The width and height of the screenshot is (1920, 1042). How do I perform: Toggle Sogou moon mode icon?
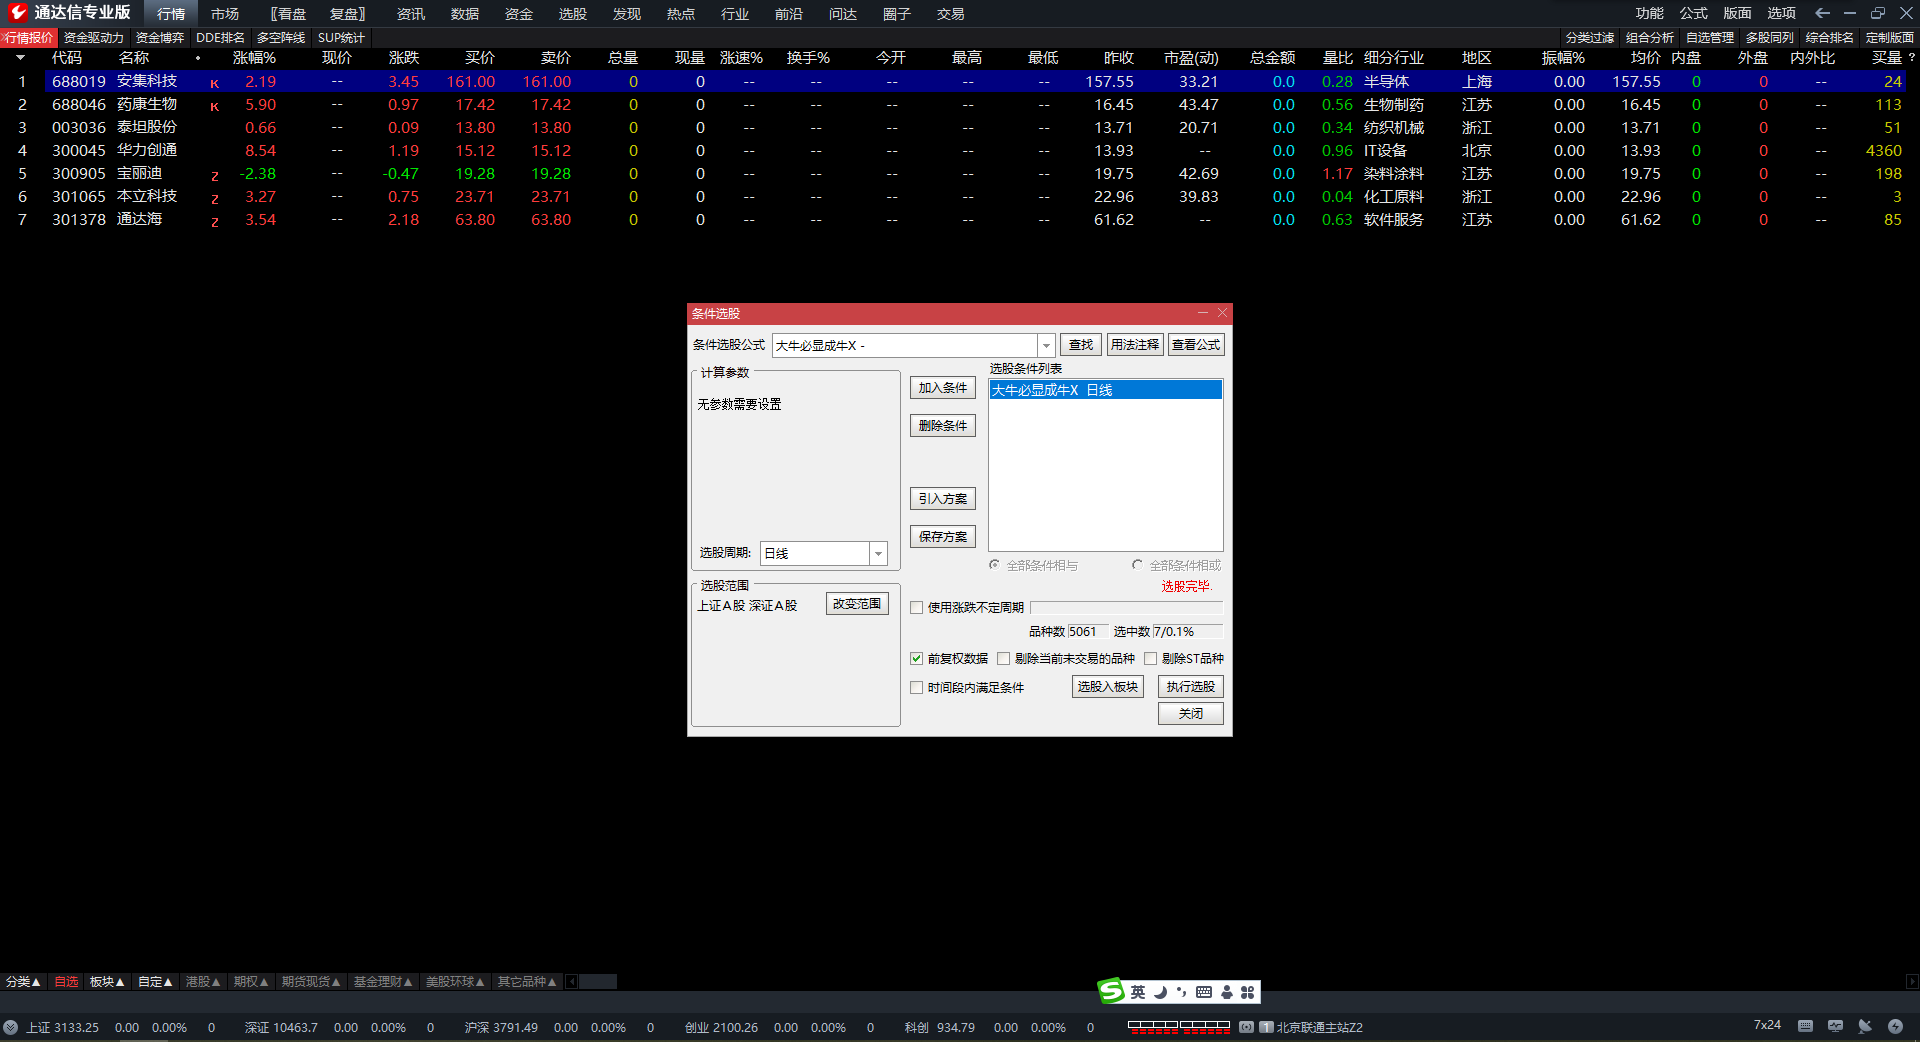pos(1161,992)
